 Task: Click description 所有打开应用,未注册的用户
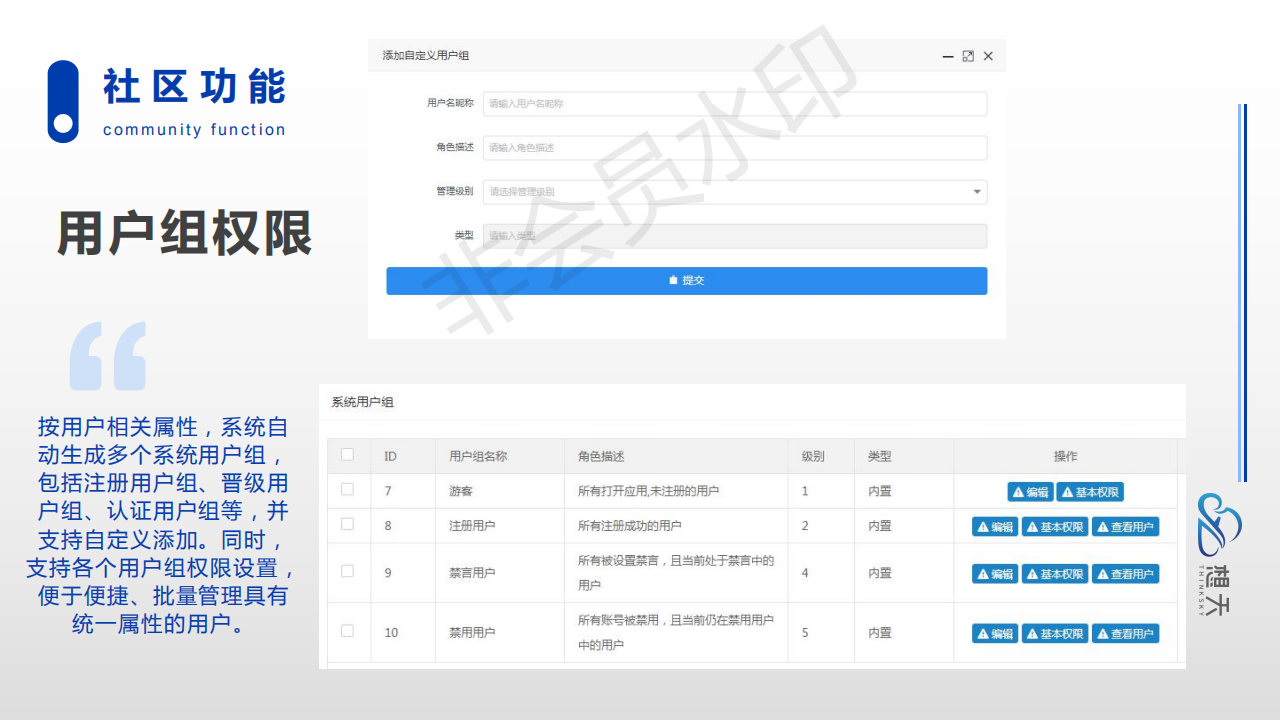(x=648, y=491)
